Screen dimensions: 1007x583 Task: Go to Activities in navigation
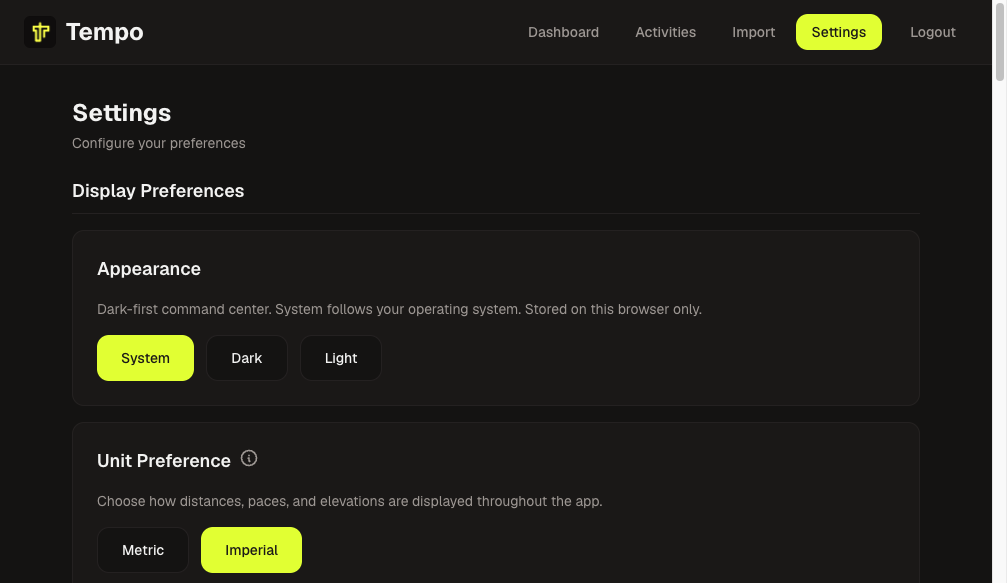coord(665,32)
